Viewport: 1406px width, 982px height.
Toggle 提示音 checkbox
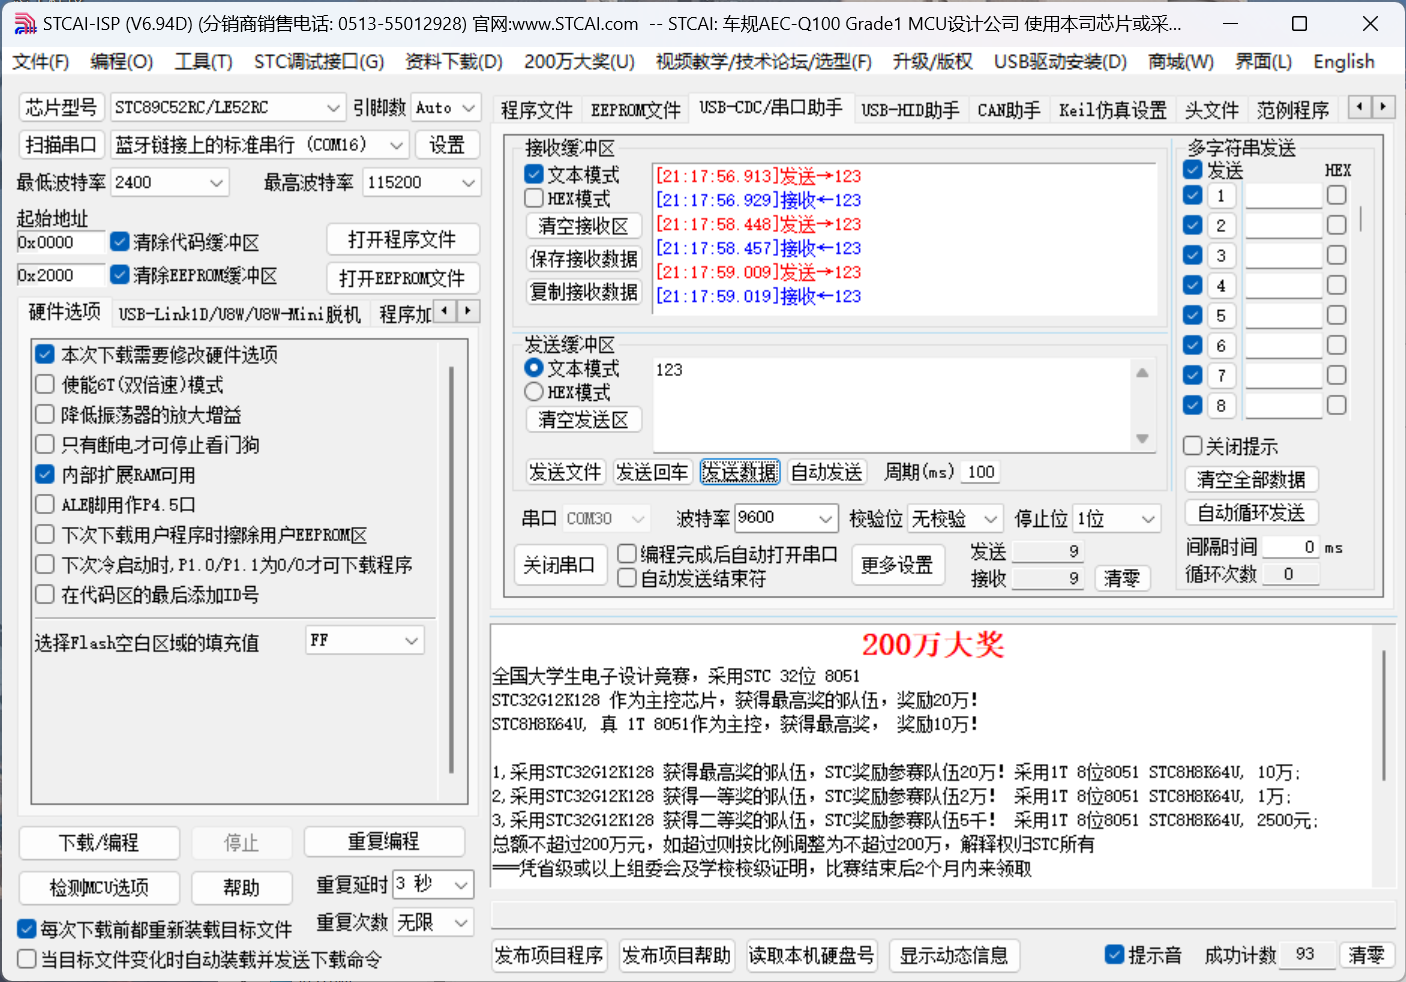pos(1115,955)
